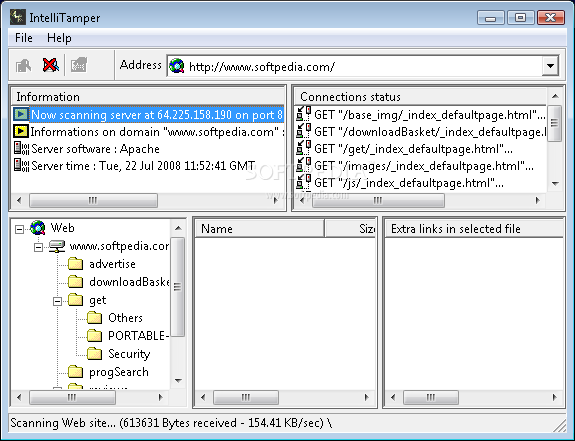Click the Information column header
Image resolution: width=575 pixels, height=441 pixels.
click(x=148, y=96)
